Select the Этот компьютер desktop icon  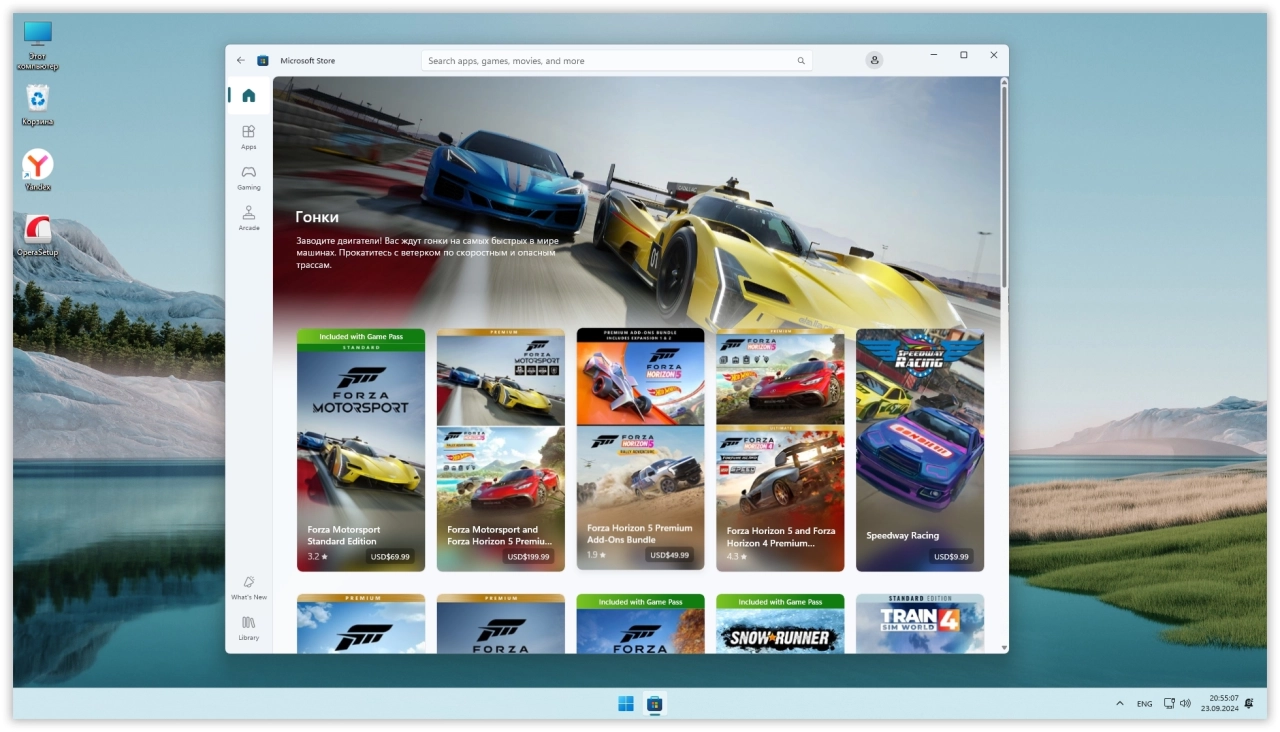[38, 46]
